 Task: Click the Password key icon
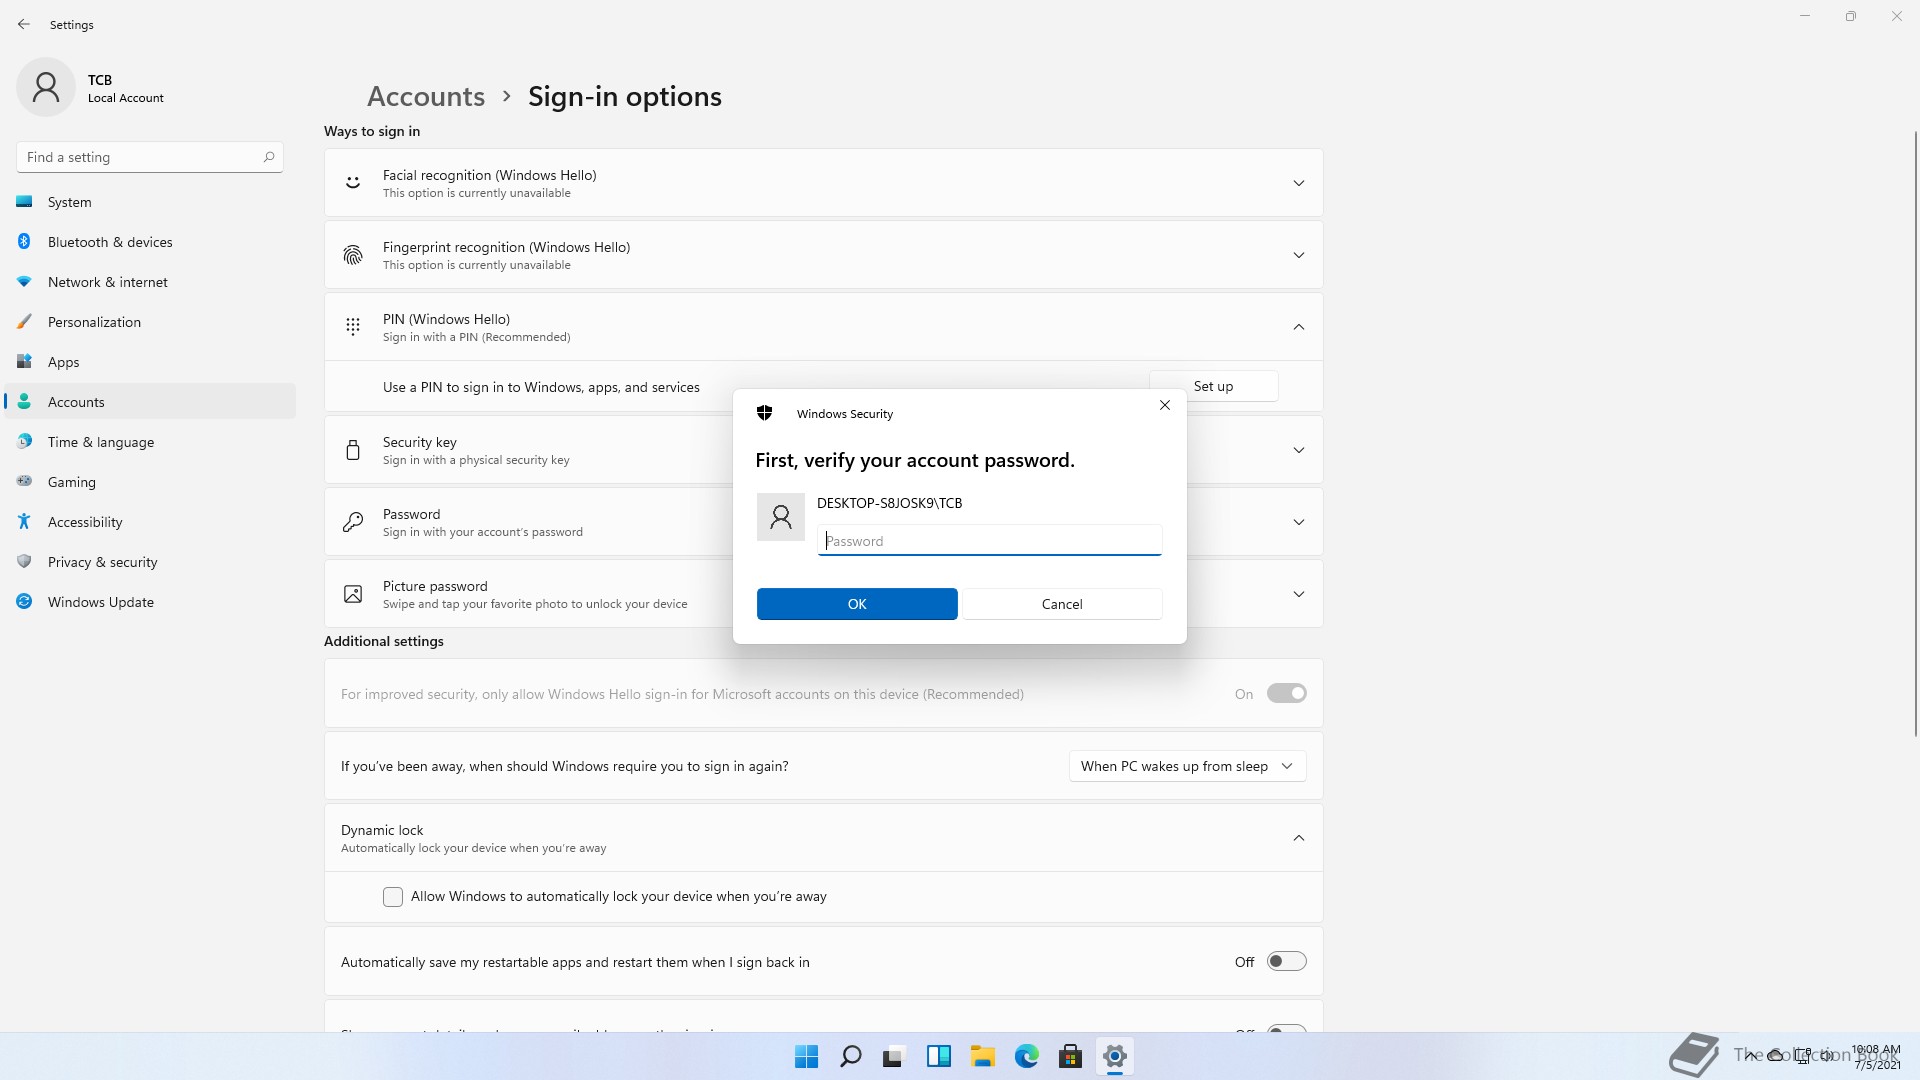pos(353,522)
